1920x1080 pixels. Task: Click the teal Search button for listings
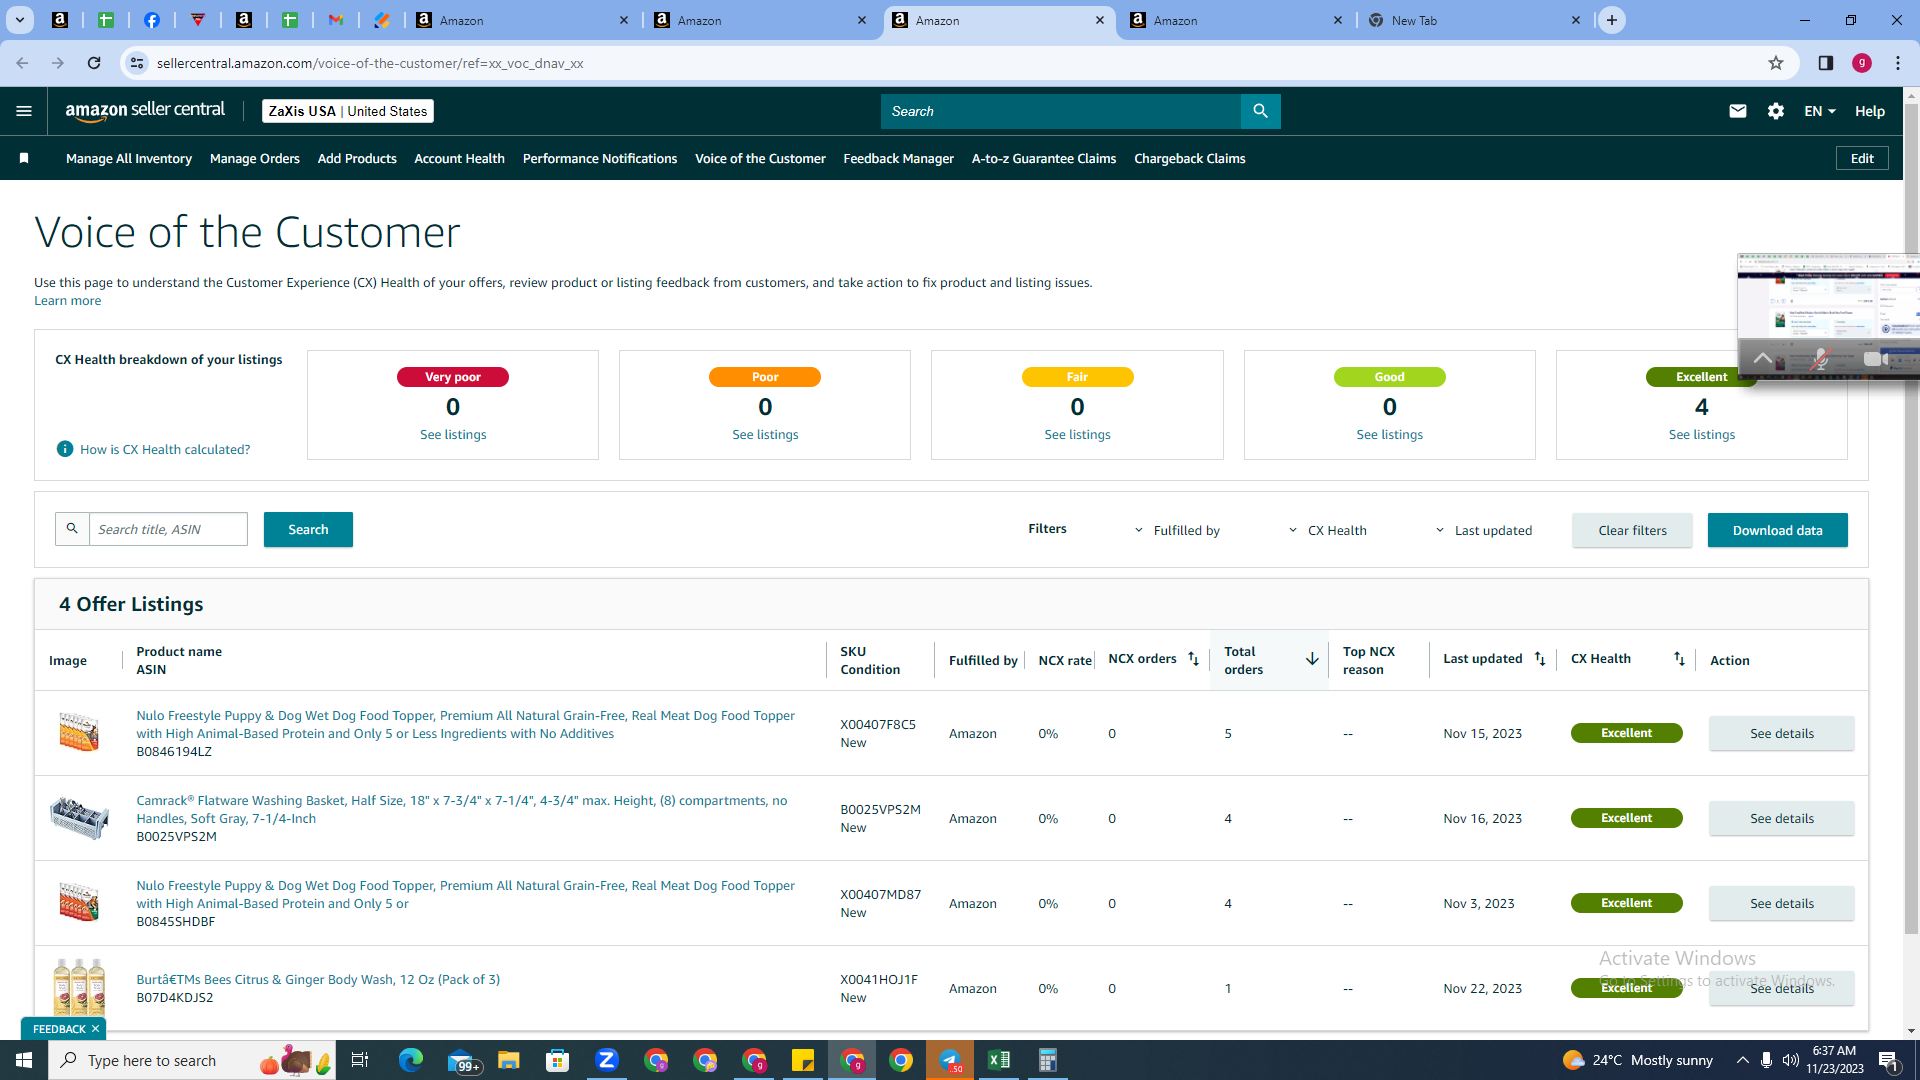click(x=308, y=529)
